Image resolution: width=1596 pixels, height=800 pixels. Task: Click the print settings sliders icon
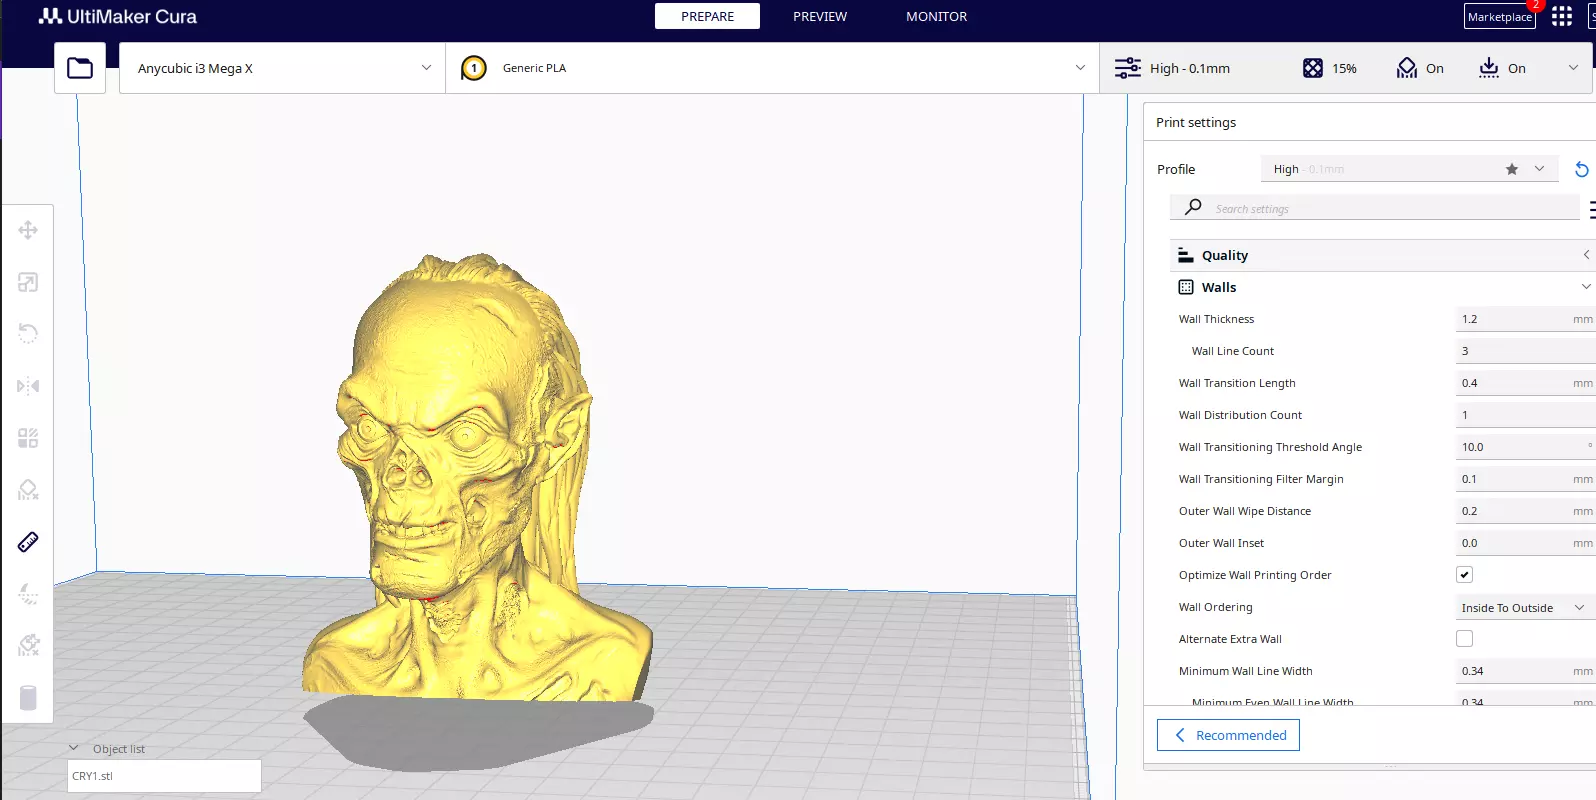pos(1128,68)
